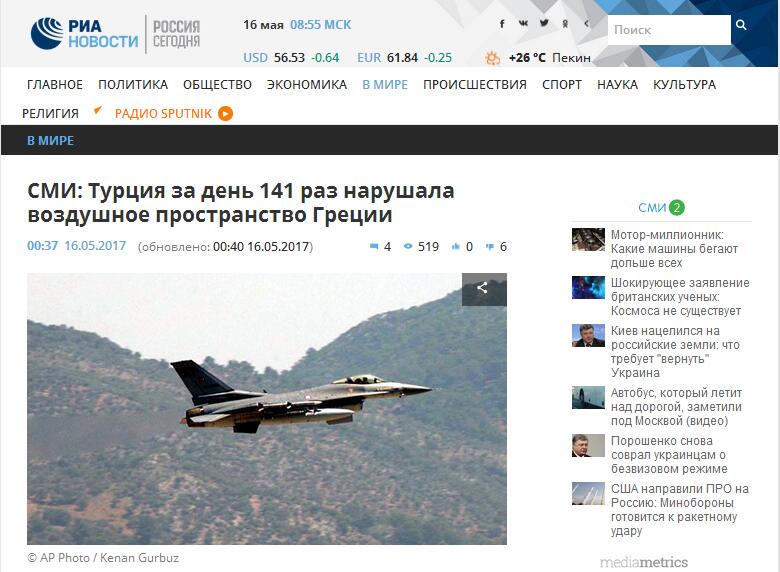
Task: Click the РИА Новости logo
Action: (x=85, y=34)
